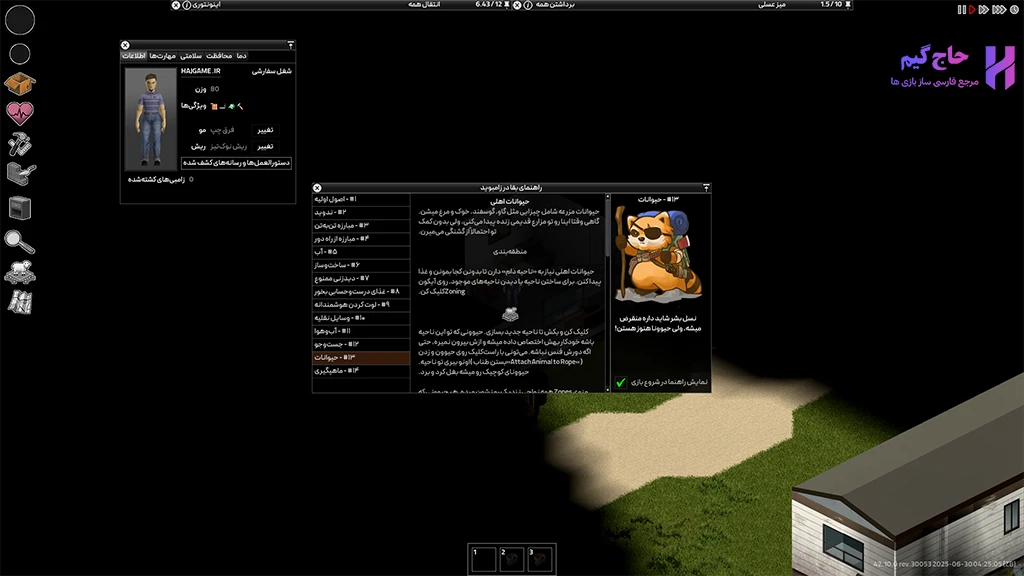Select guide entry #11 آب‌وهوا
This screenshot has width=1024, height=576.
(361, 331)
